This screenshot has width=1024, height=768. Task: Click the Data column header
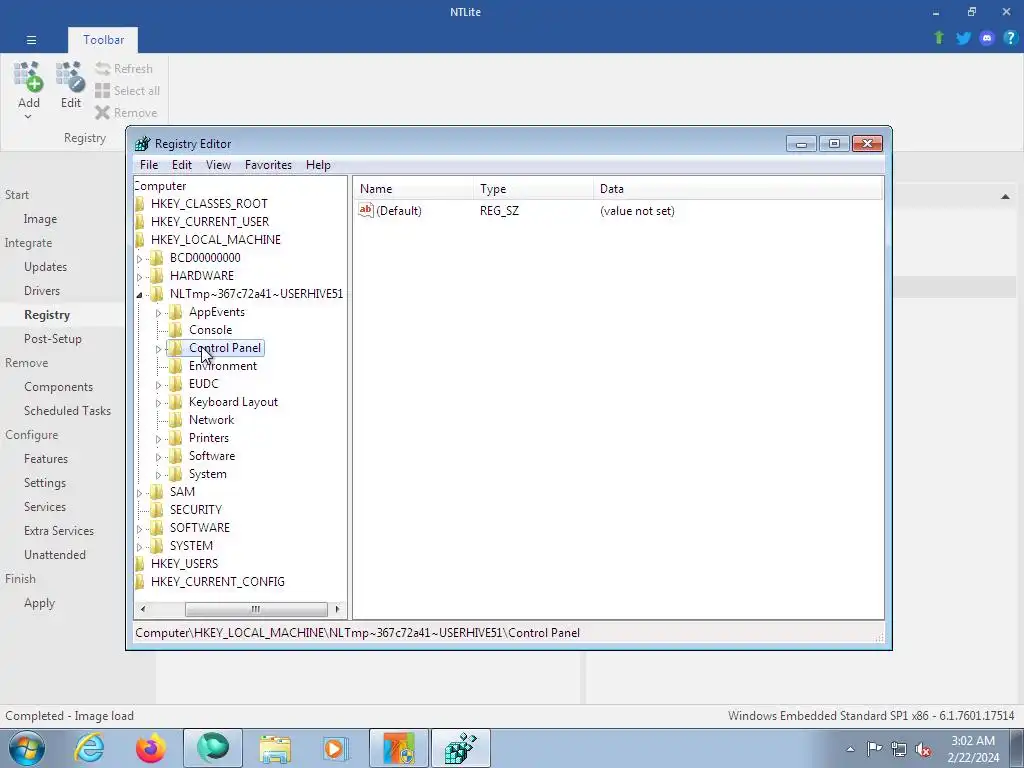tap(738, 189)
